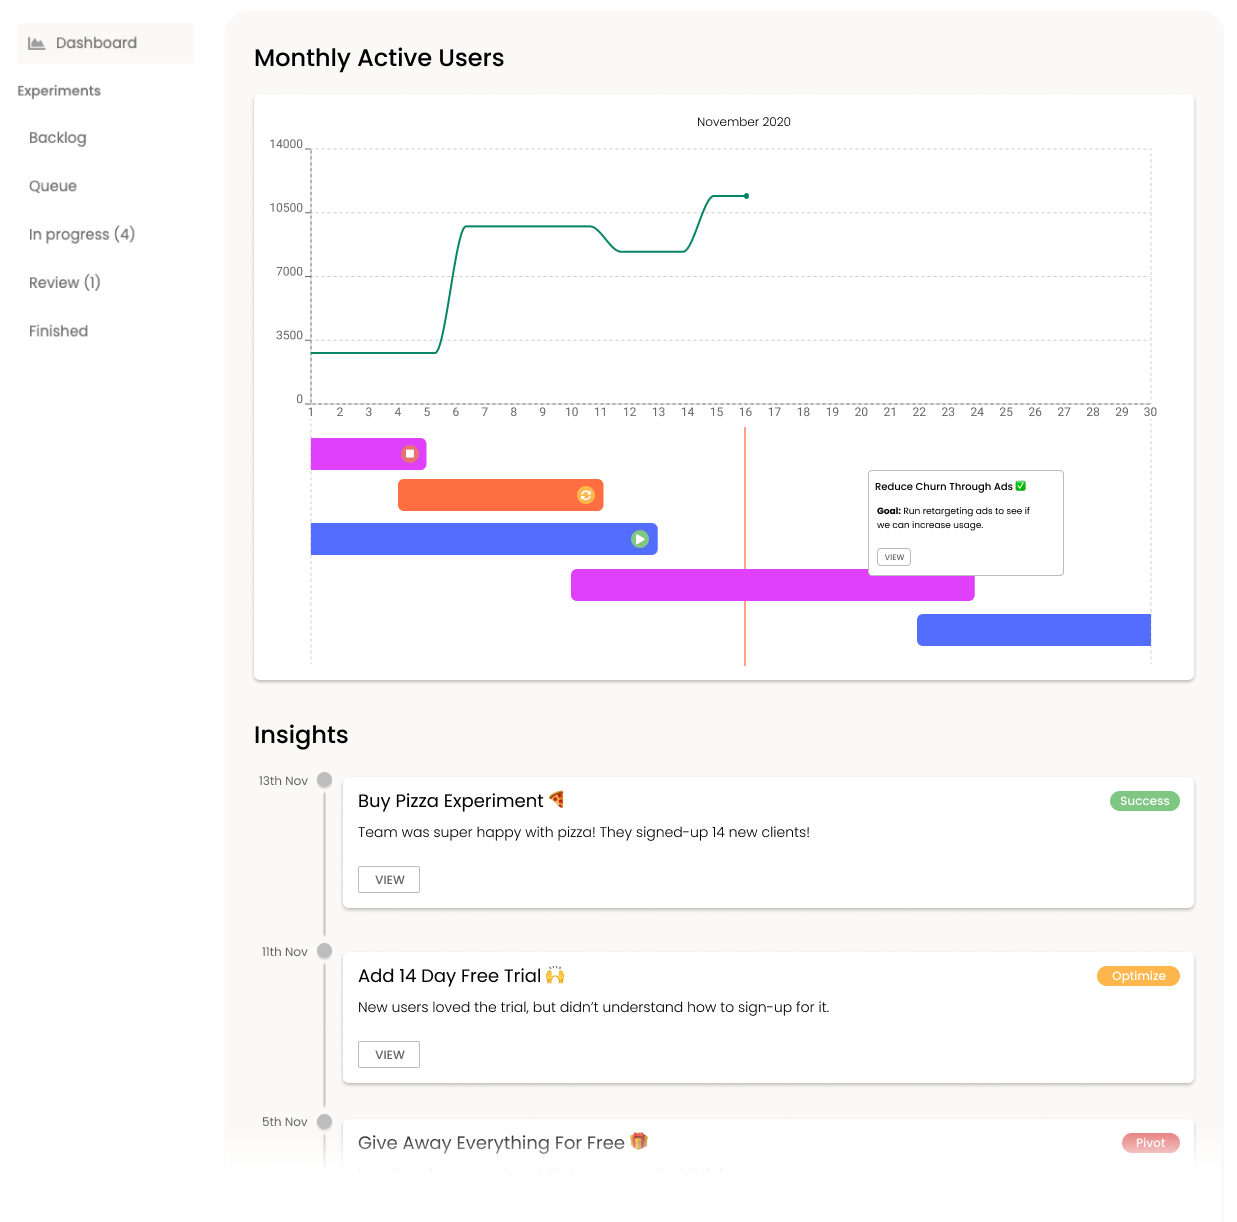Go to the Queue section
This screenshot has width=1237, height=1222.
(x=53, y=186)
